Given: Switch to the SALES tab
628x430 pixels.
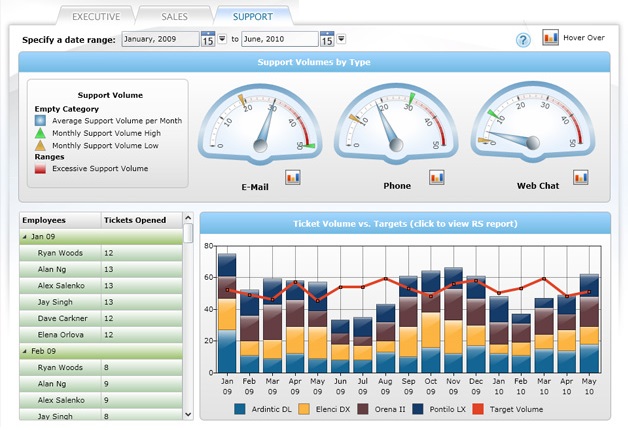Looking at the screenshot, I should coord(174,16).
